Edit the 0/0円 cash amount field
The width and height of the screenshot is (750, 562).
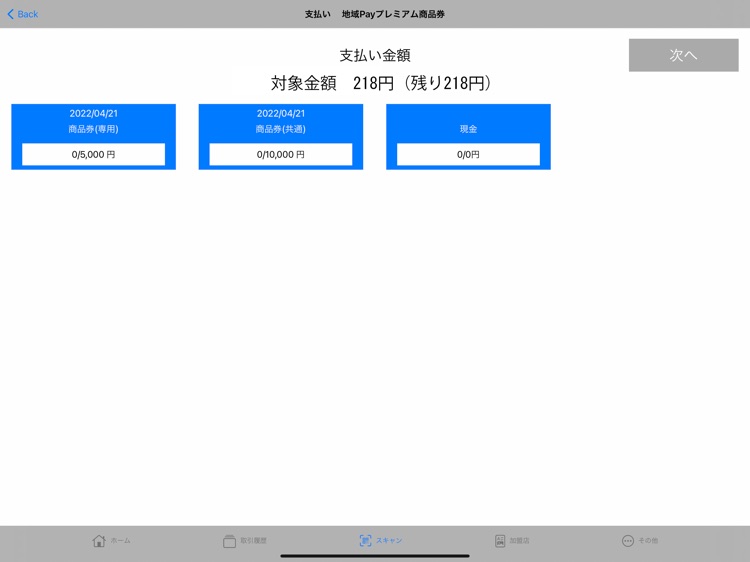coord(468,154)
